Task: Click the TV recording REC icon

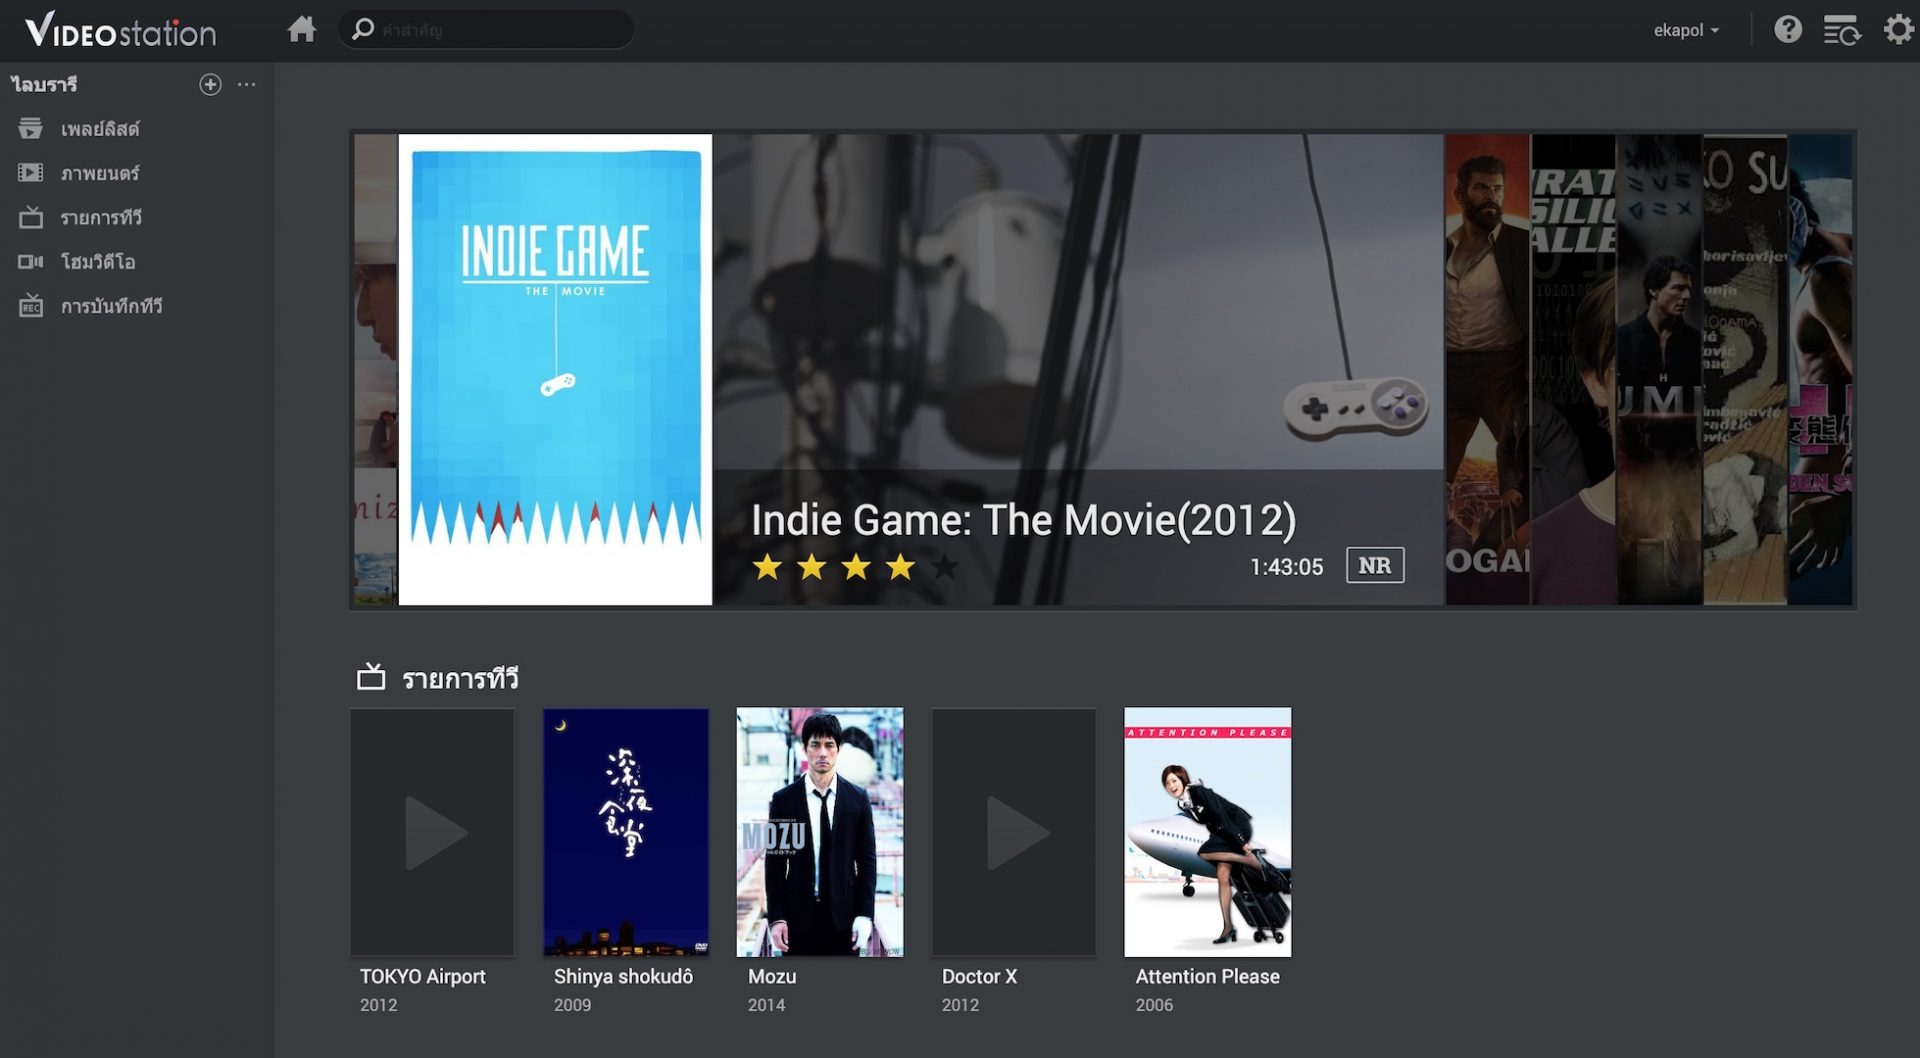Action: tap(31, 306)
